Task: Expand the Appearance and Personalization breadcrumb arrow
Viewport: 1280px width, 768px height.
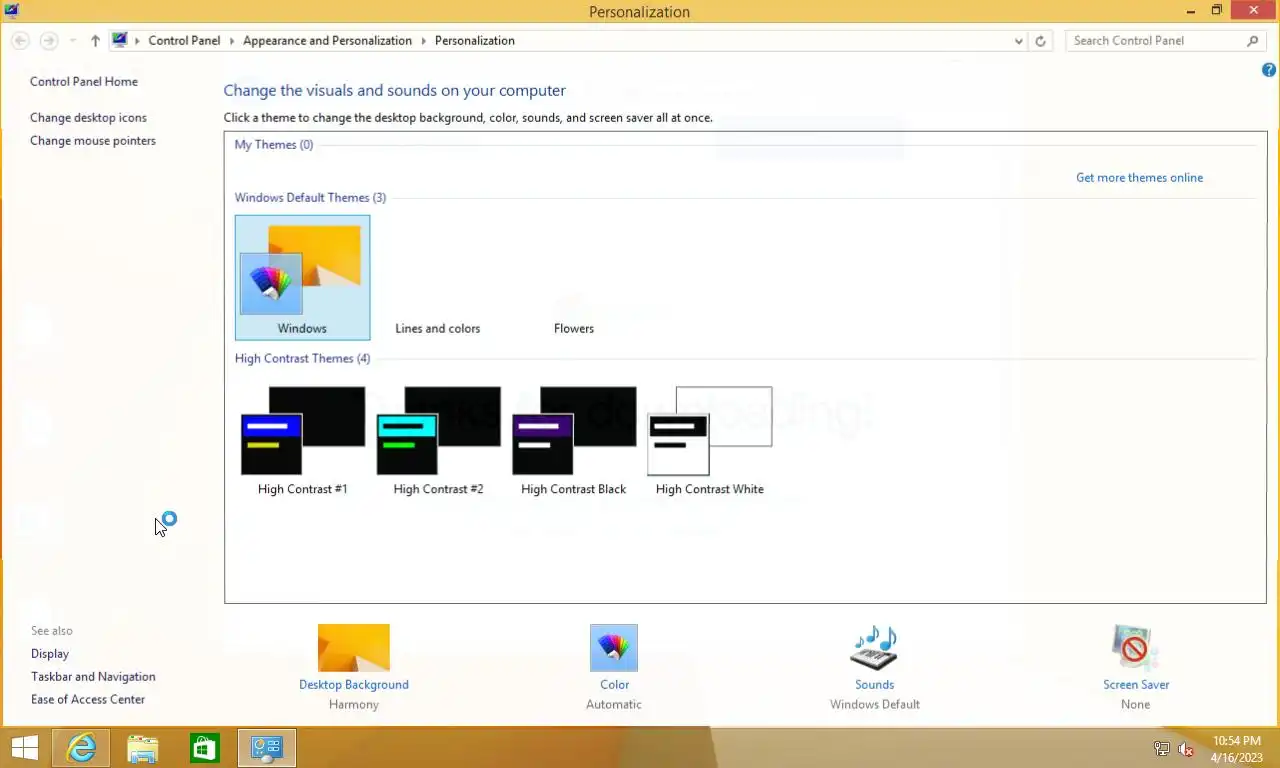Action: (423, 41)
